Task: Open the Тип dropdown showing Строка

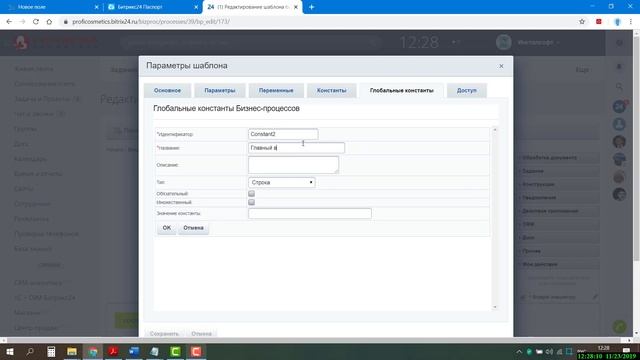Action: click(x=282, y=182)
